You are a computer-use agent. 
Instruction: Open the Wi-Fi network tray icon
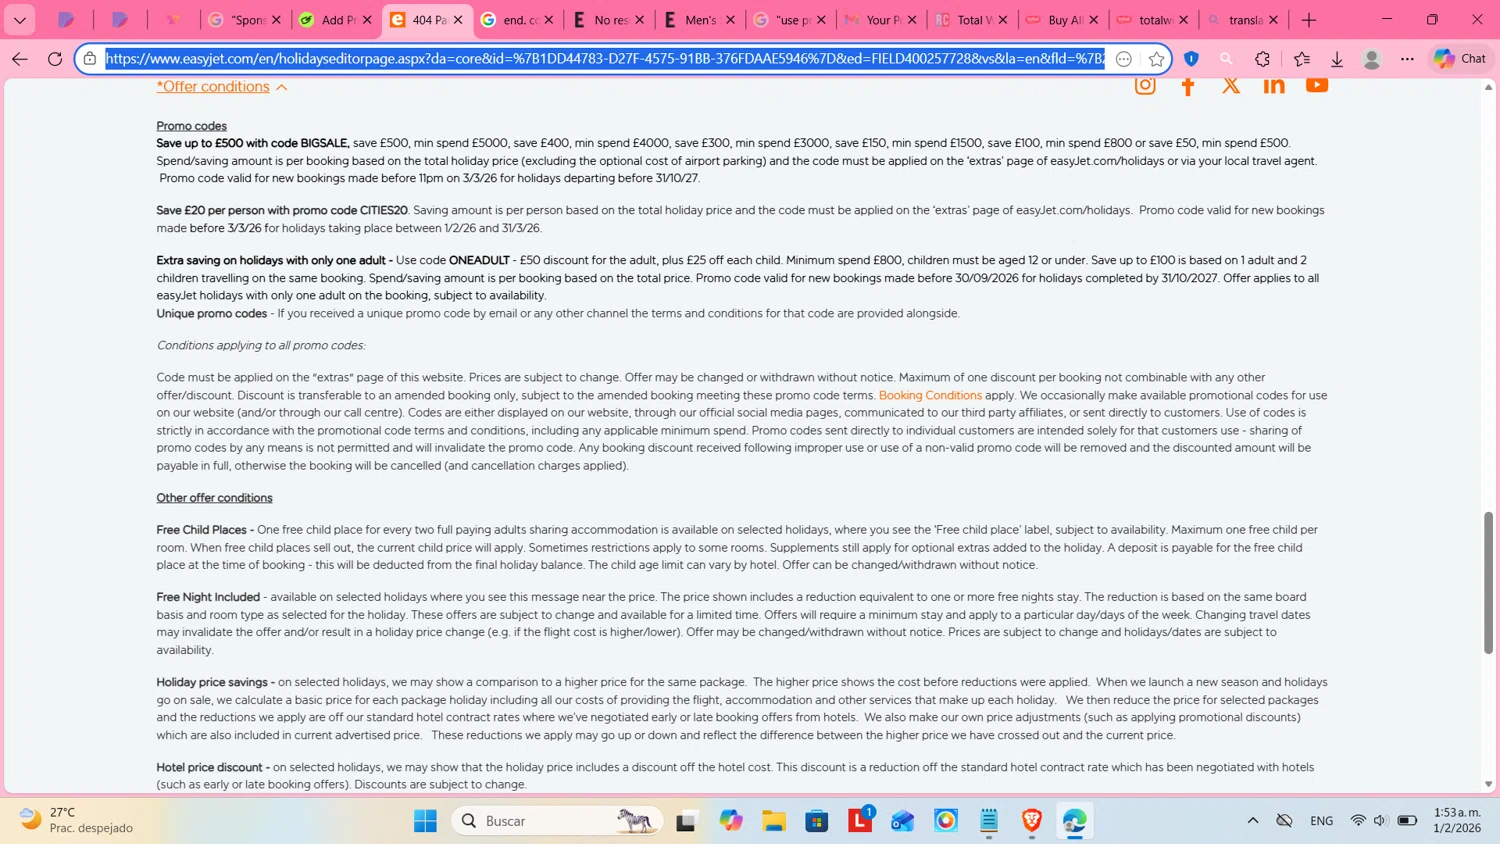click(x=1358, y=821)
